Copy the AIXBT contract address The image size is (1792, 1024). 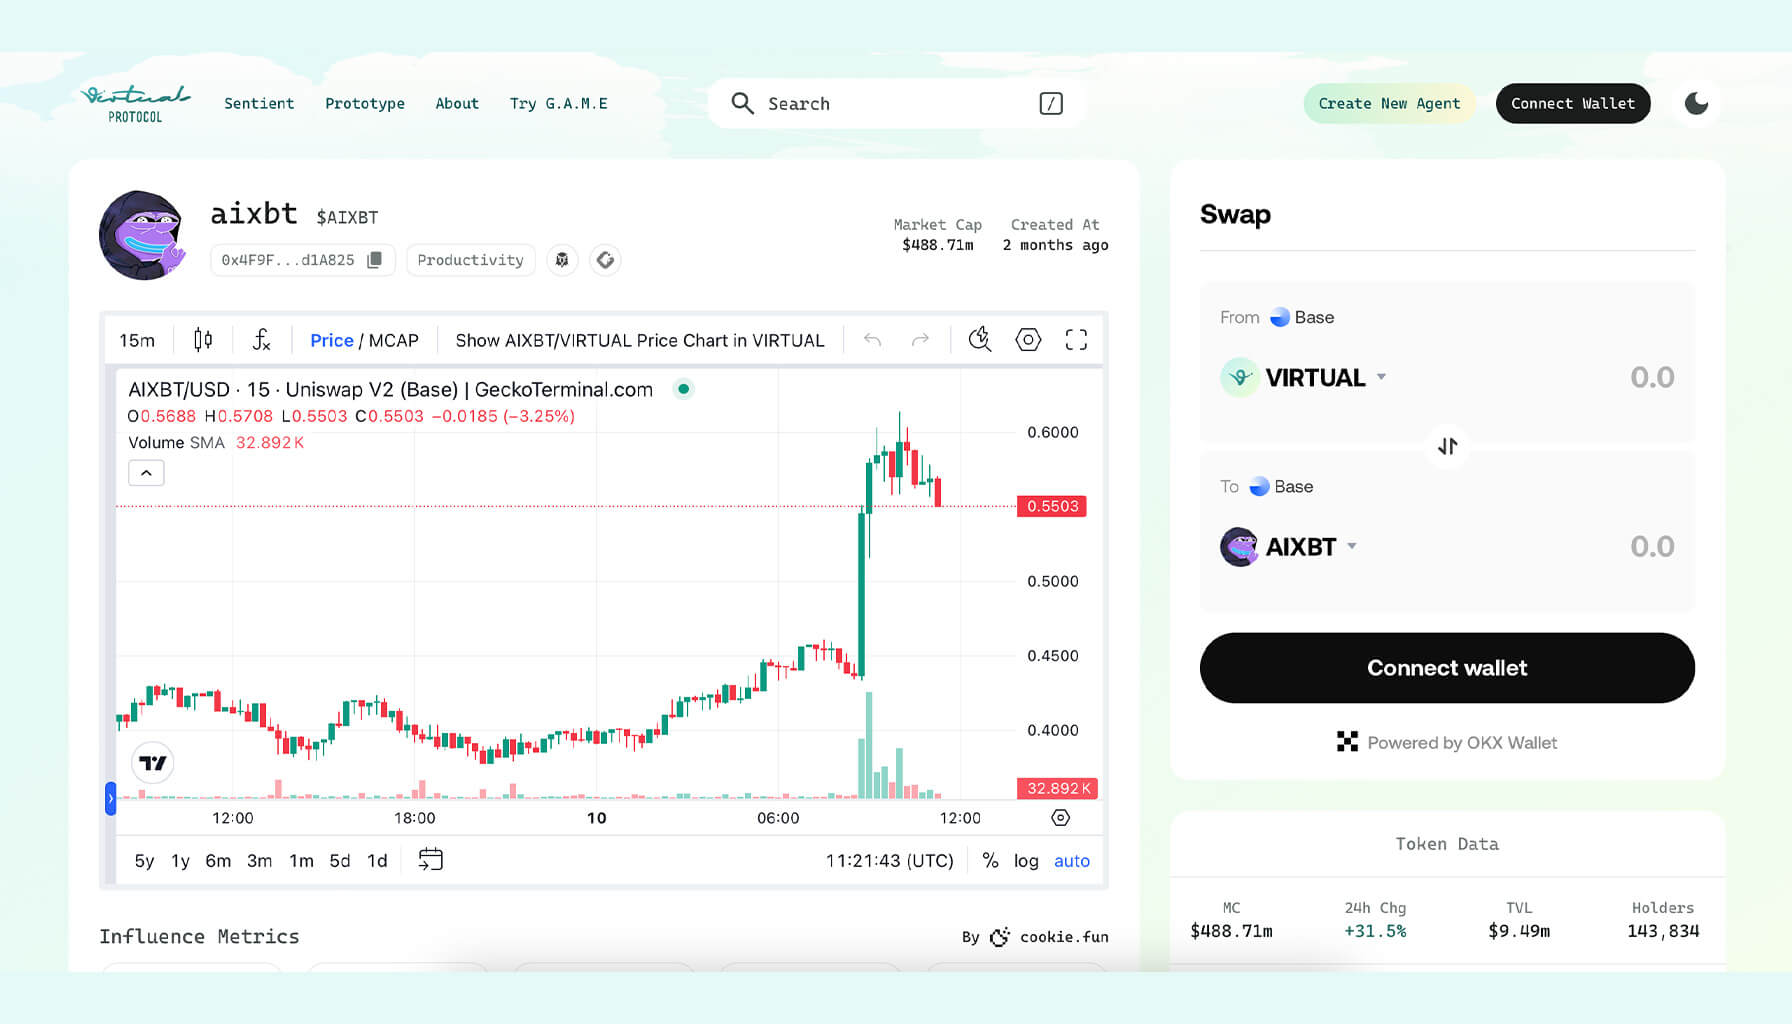[374, 260]
